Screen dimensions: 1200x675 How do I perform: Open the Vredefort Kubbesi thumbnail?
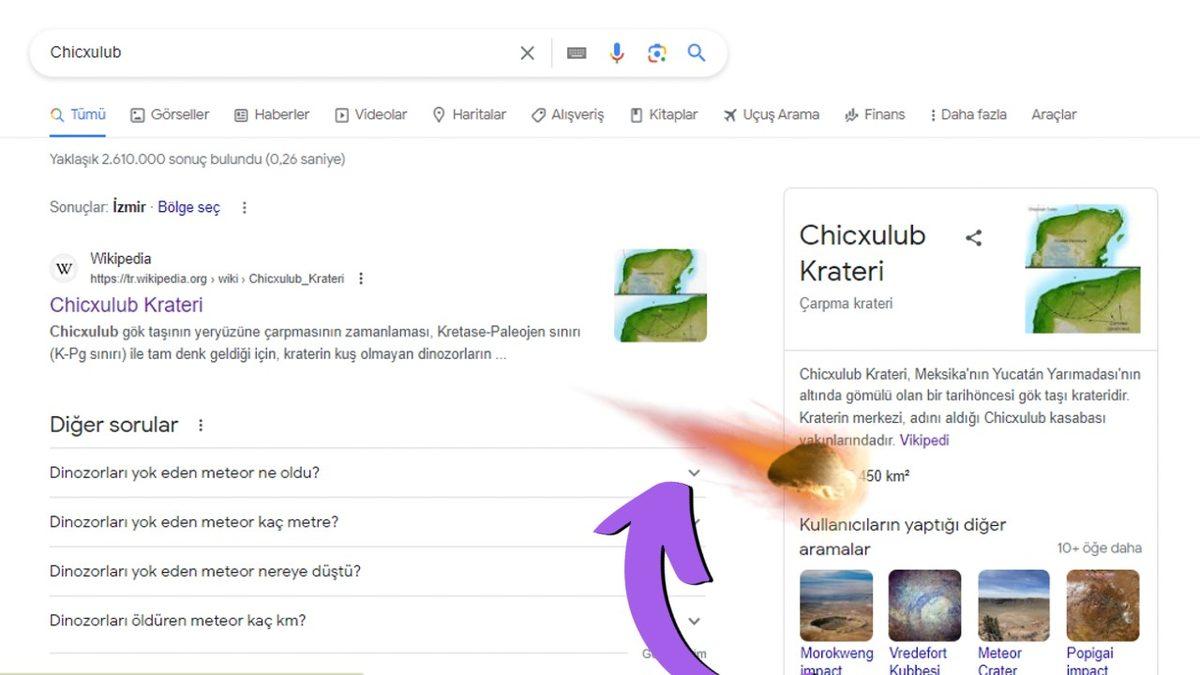(924, 604)
